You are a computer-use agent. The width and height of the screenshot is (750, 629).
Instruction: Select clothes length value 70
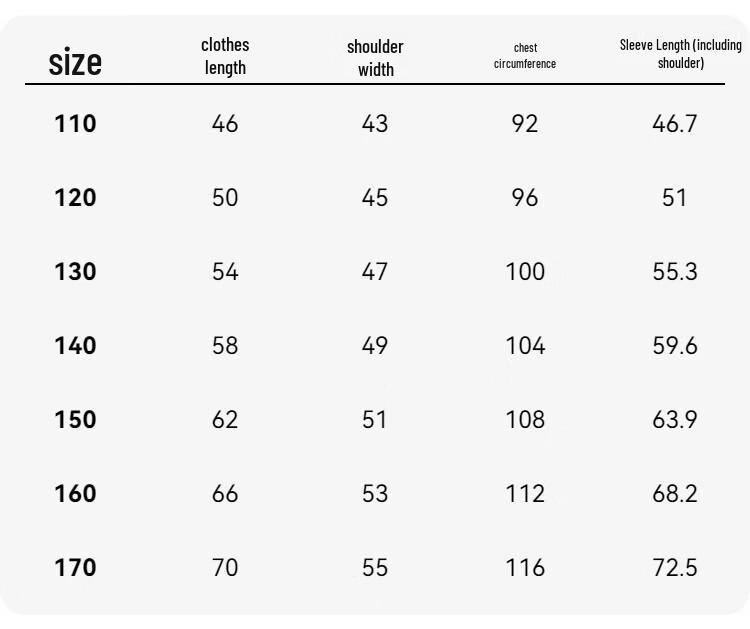[225, 568]
